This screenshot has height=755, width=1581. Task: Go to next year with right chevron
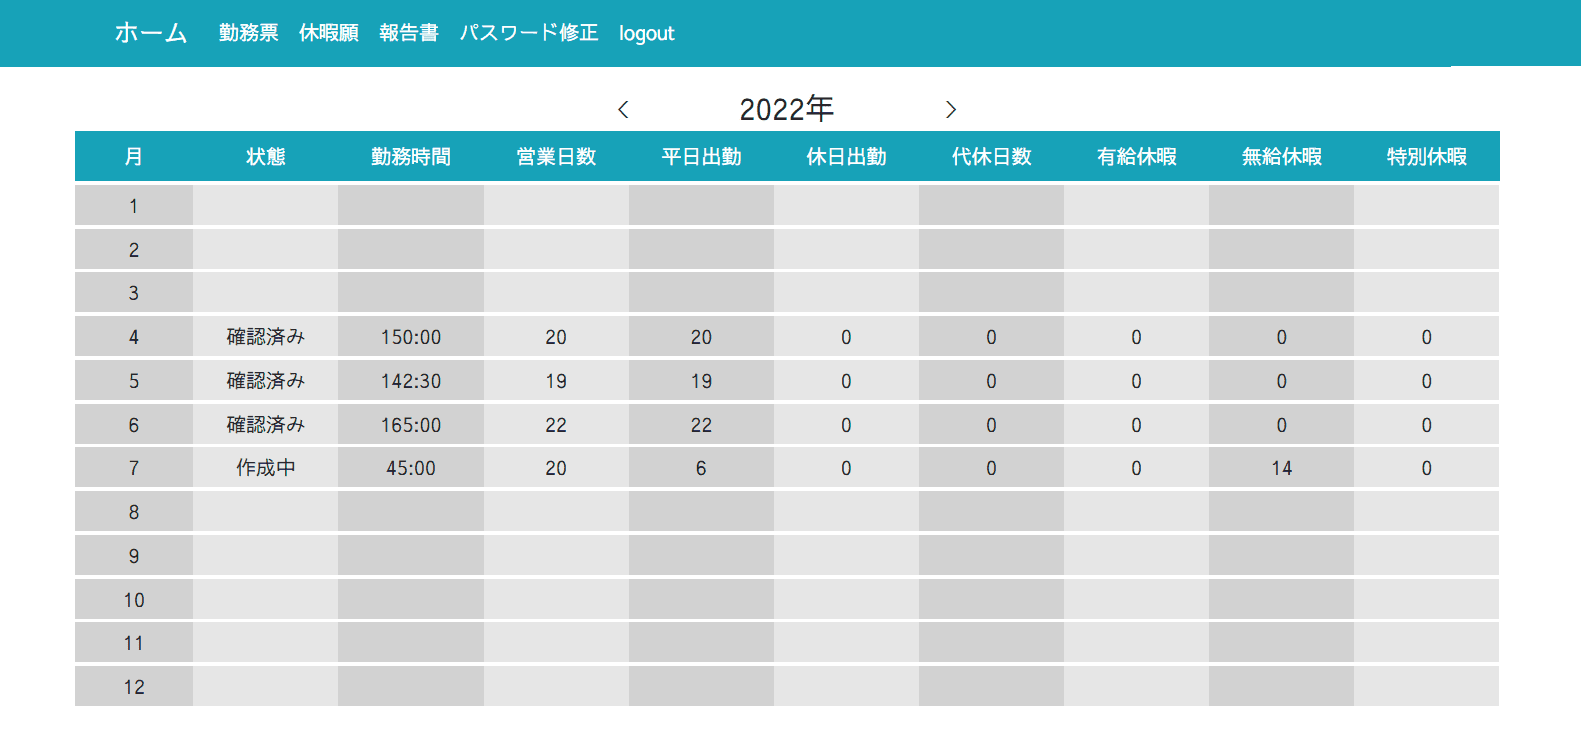(951, 109)
